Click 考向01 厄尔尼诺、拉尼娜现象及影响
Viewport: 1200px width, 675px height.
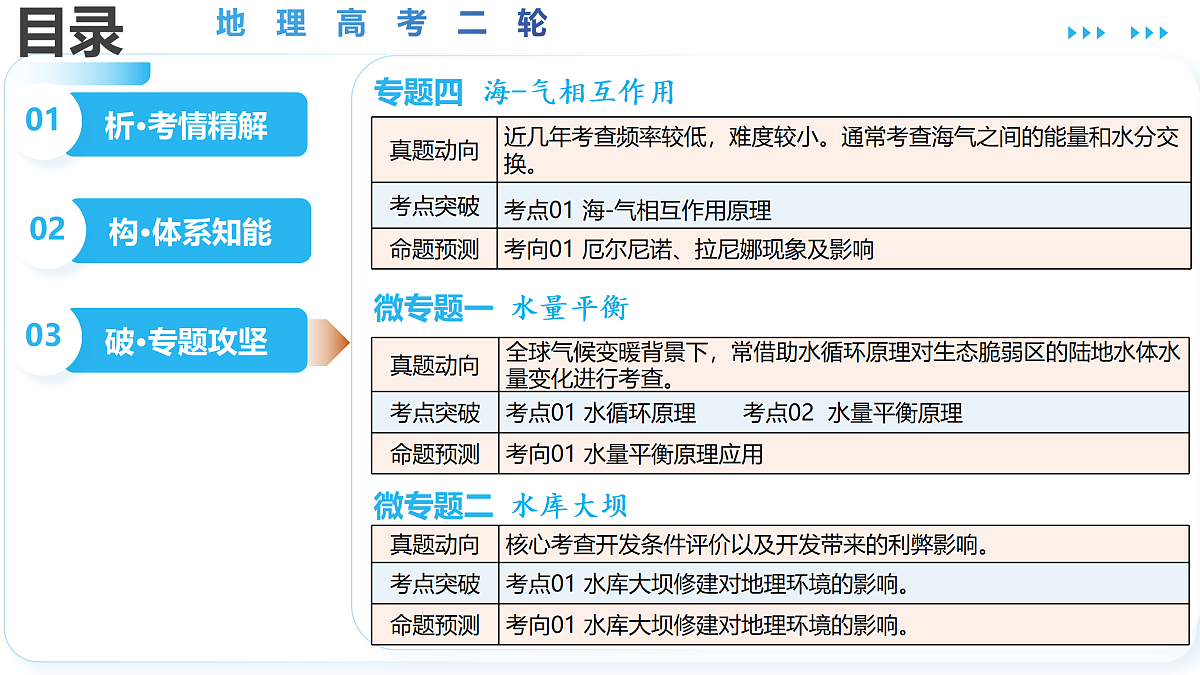689,249
